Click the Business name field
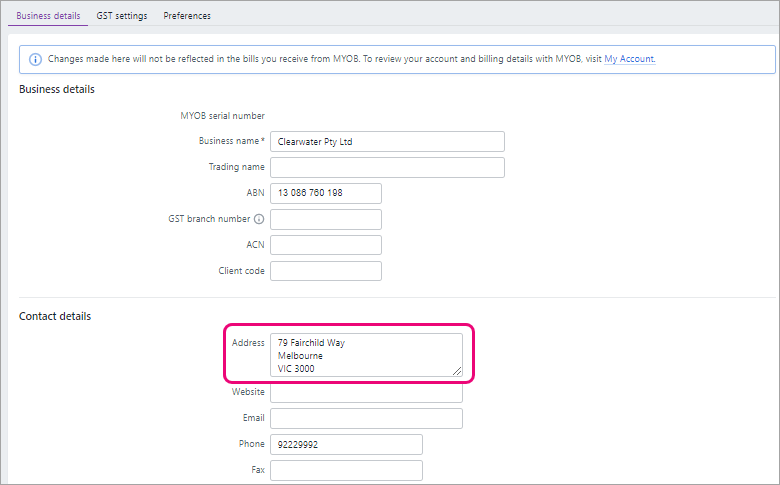This screenshot has height=485, width=780. 388,142
